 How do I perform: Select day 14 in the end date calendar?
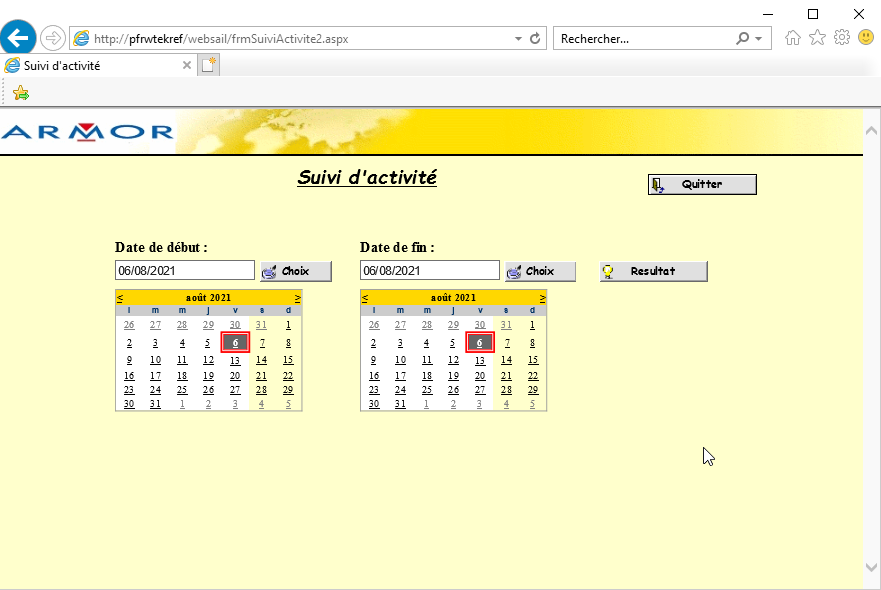tap(506, 360)
